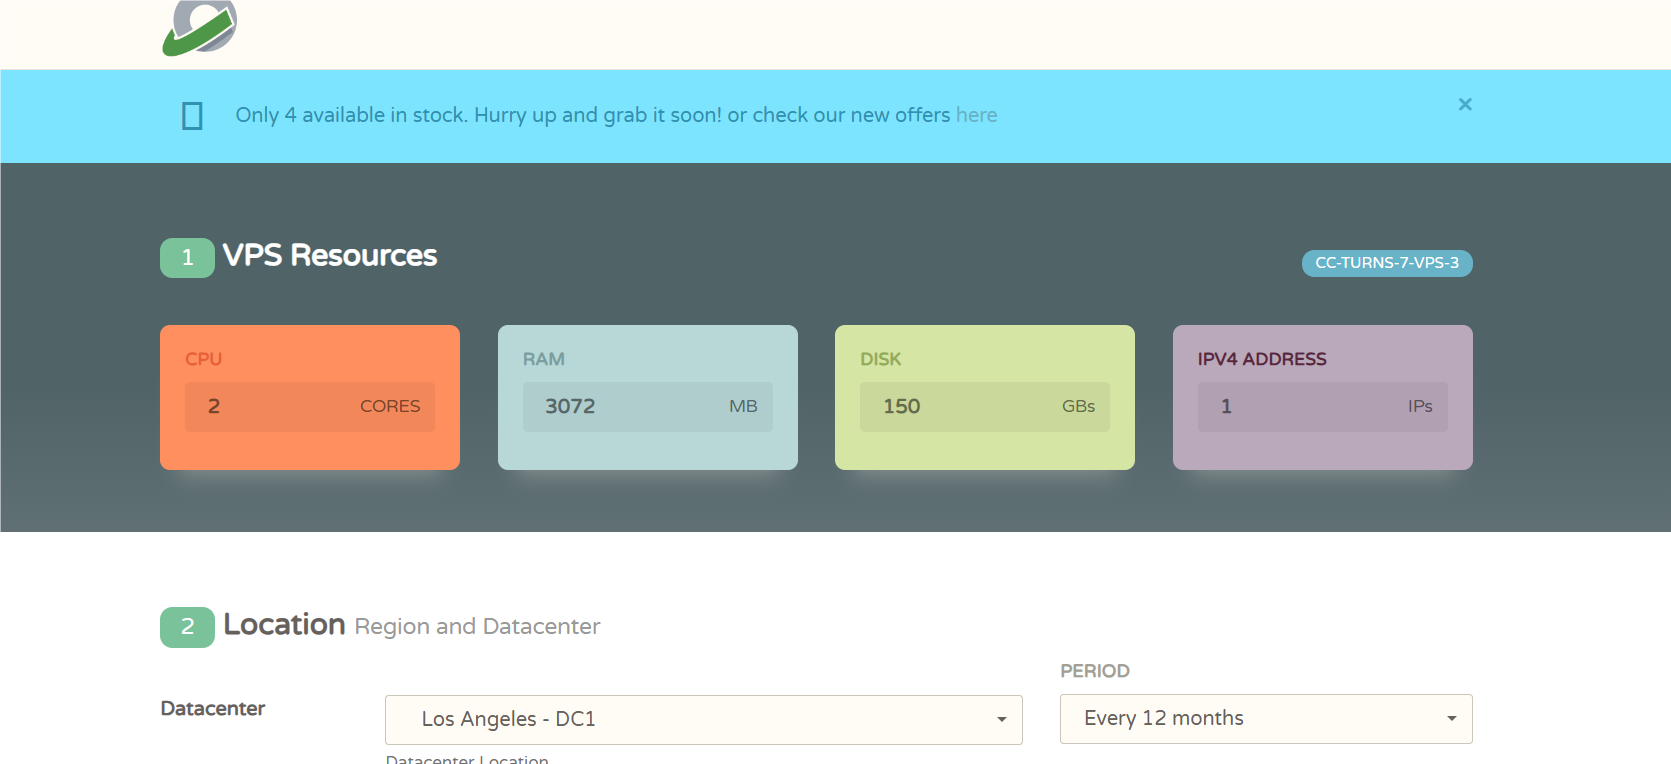
Task: Open the Period Every 12 months dropdown
Action: coord(1266,719)
